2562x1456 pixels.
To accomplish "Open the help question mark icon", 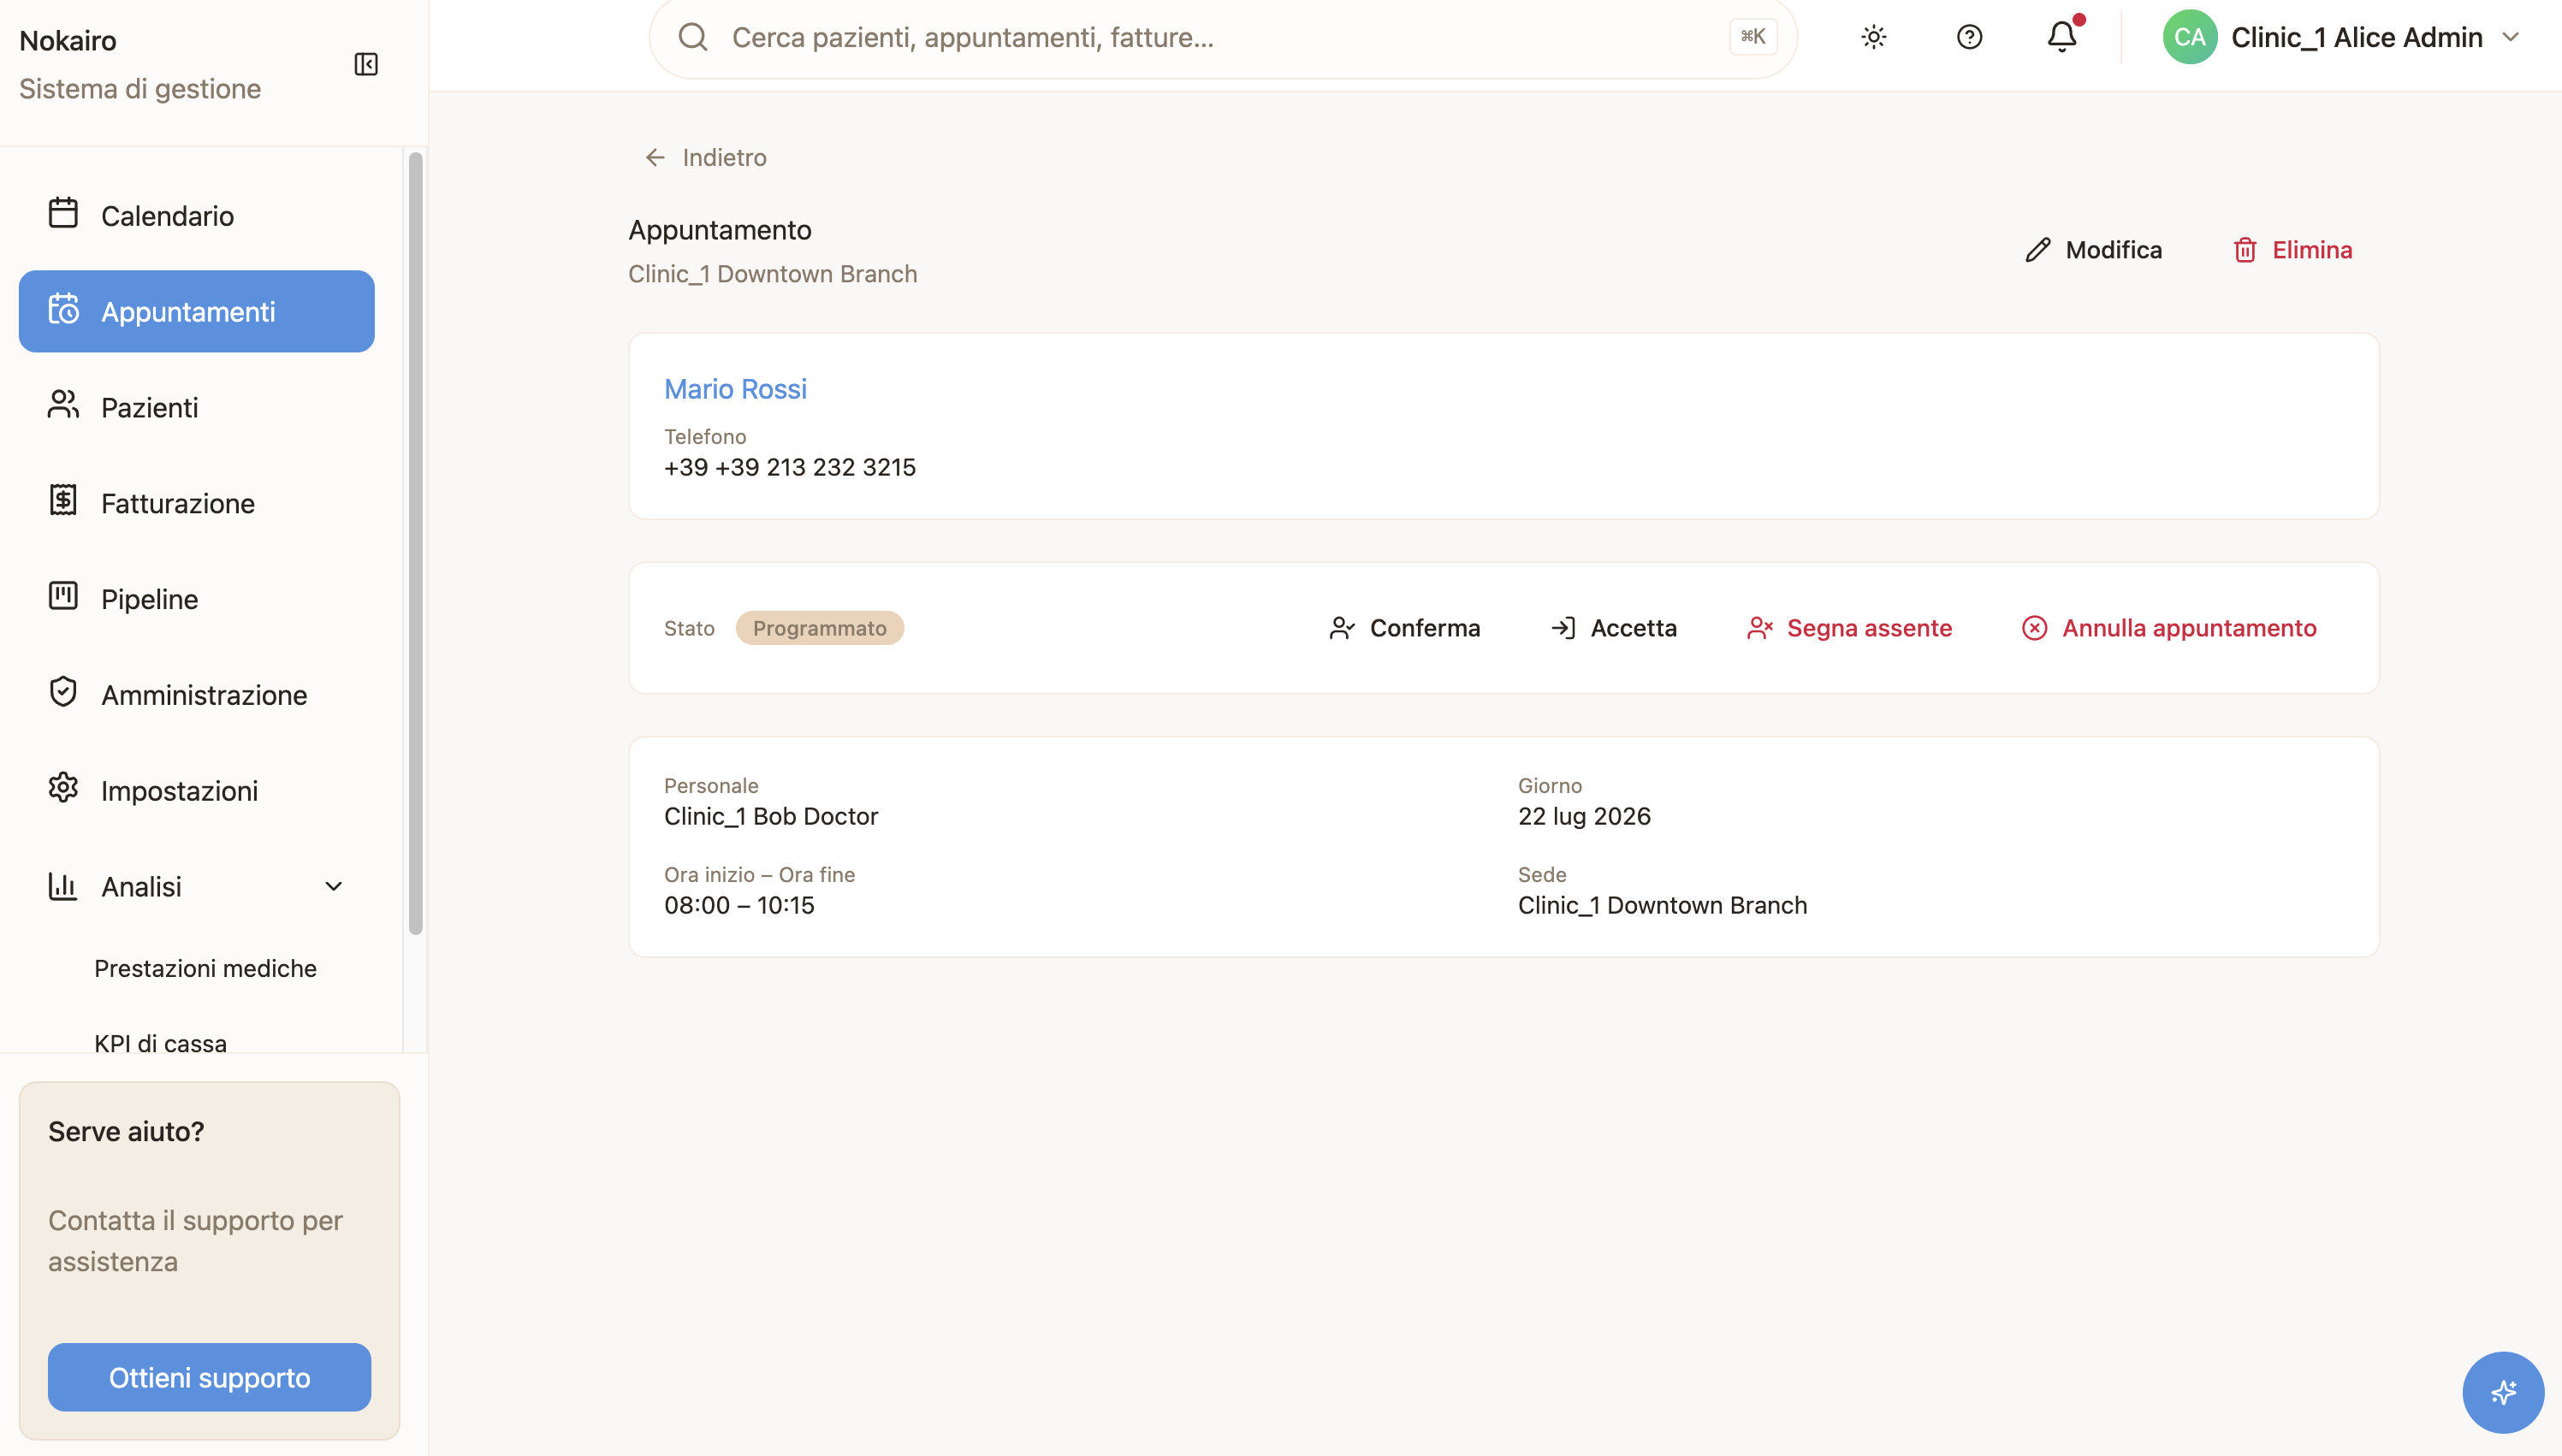I will [x=1969, y=38].
